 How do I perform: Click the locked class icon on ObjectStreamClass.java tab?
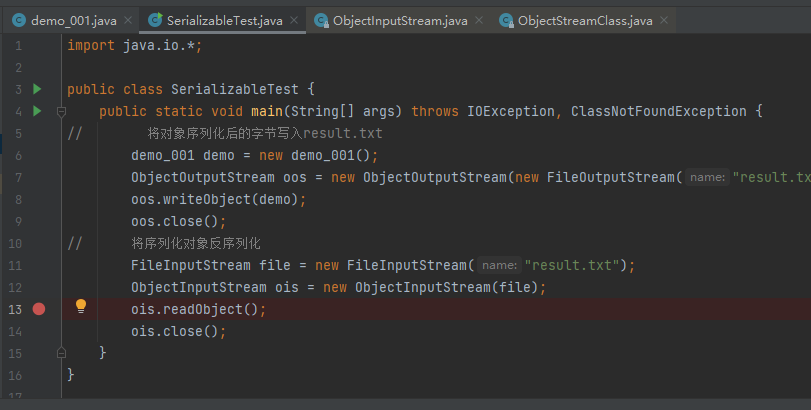pyautogui.click(x=506, y=20)
